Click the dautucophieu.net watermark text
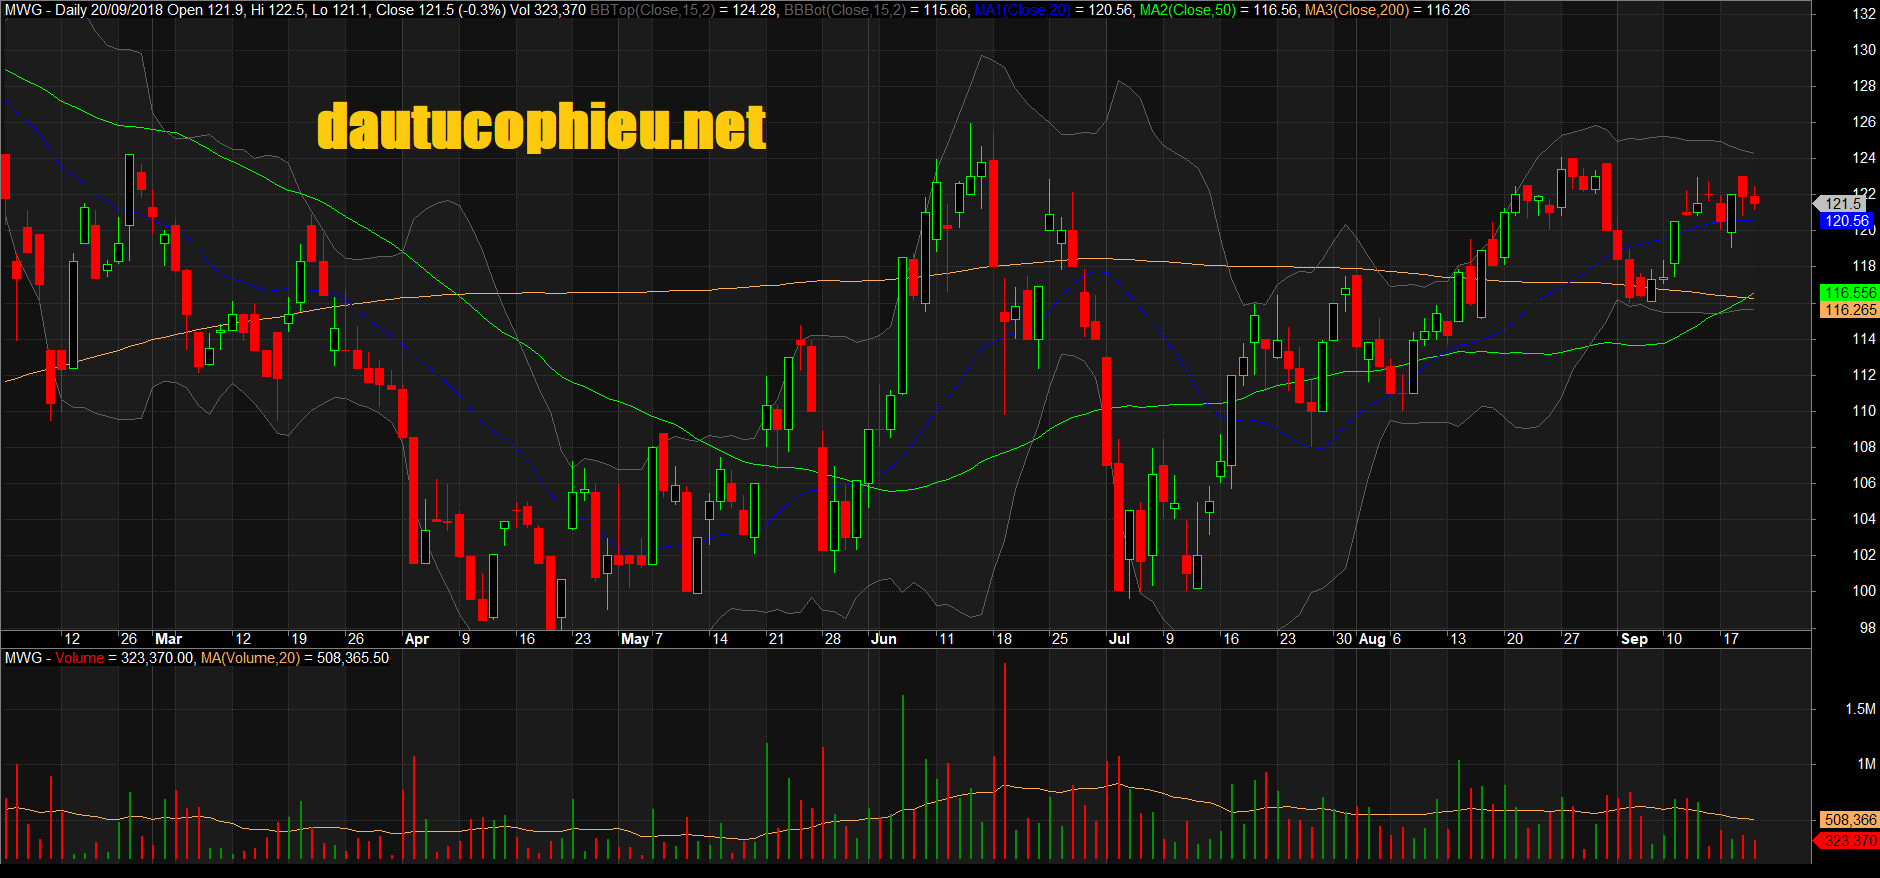 click(x=541, y=128)
